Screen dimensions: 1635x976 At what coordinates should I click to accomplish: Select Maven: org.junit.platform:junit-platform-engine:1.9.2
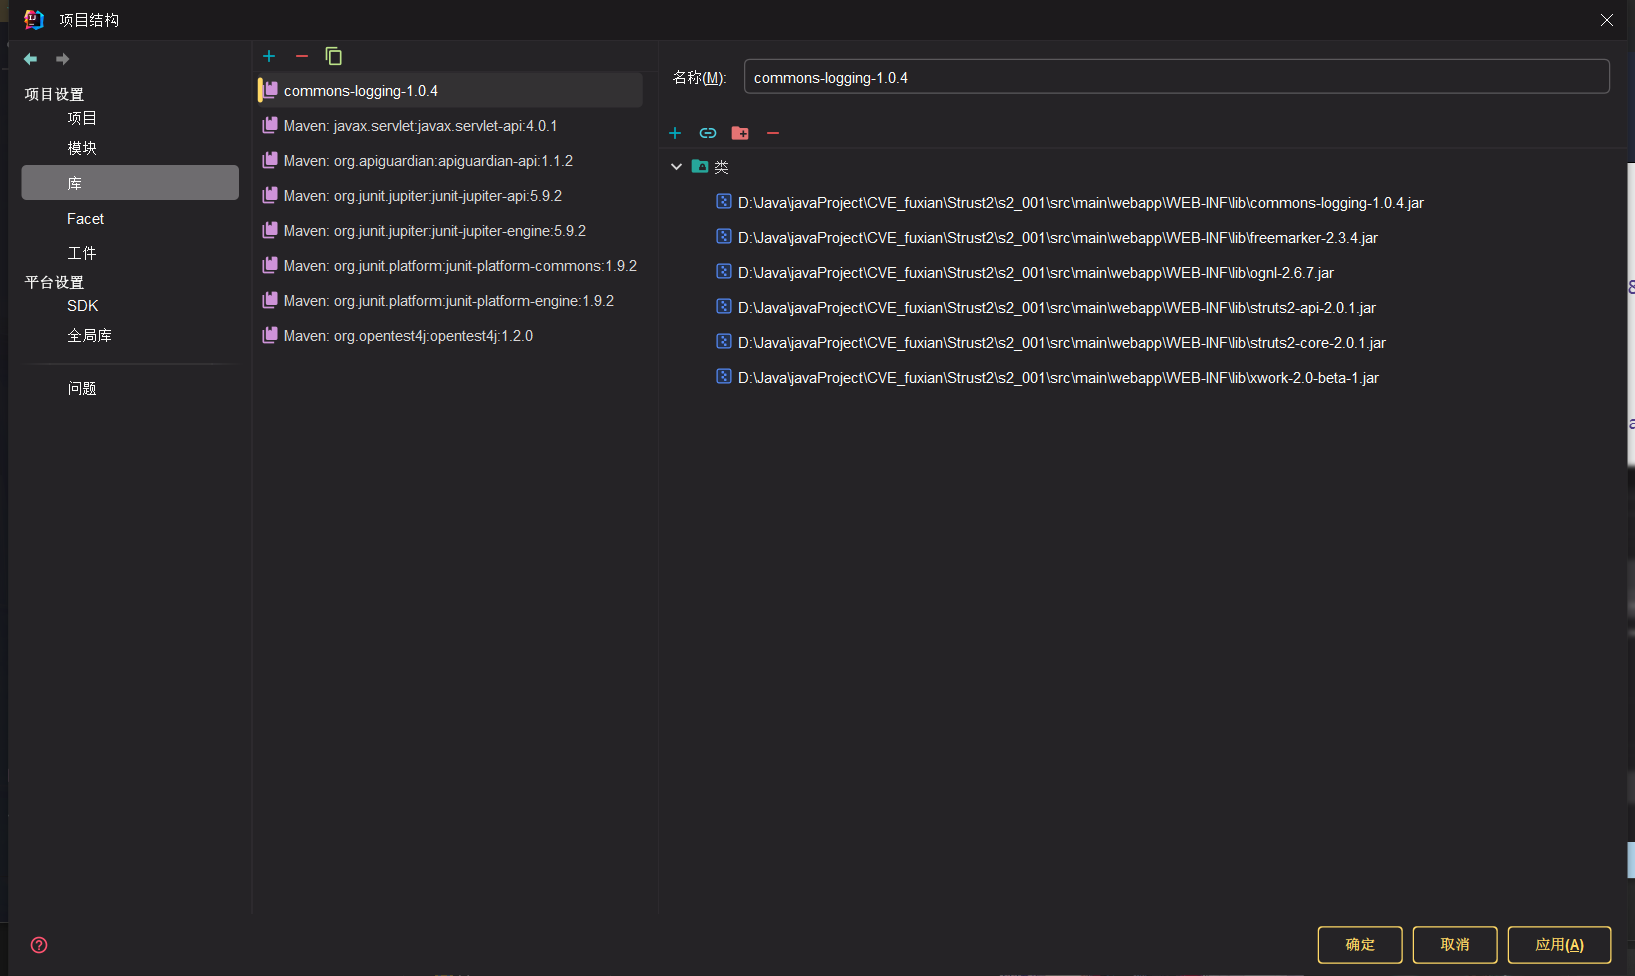point(450,300)
